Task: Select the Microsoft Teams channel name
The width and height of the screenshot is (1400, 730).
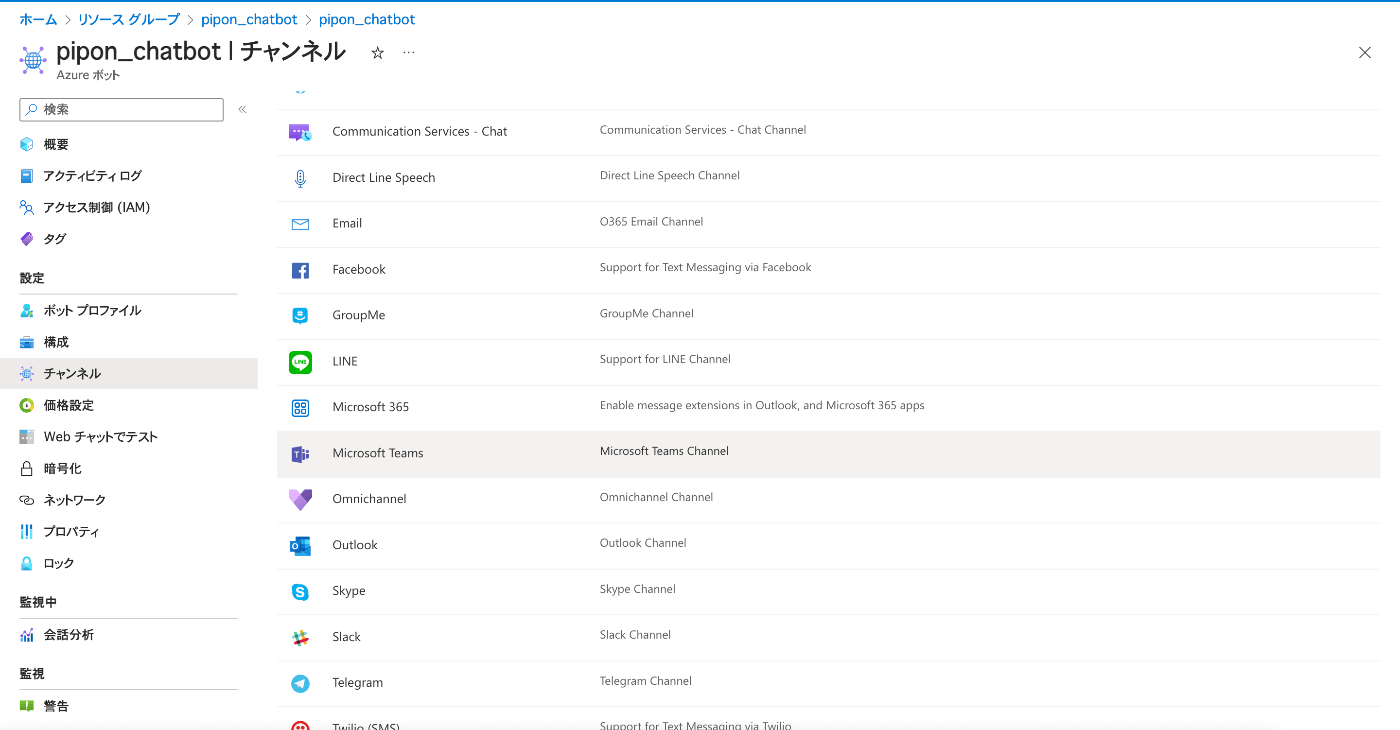Action: pyautogui.click(x=378, y=454)
